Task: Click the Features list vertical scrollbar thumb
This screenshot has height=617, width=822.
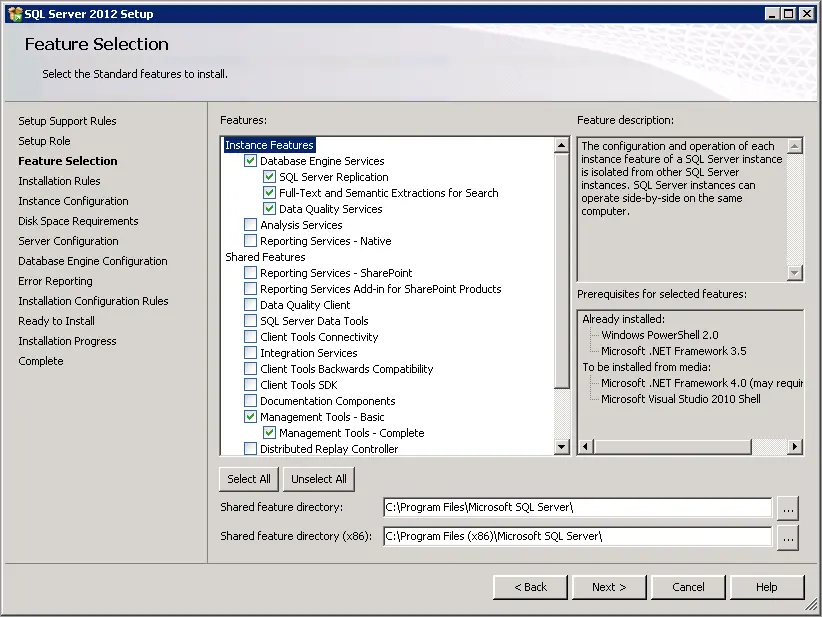Action: (562, 270)
